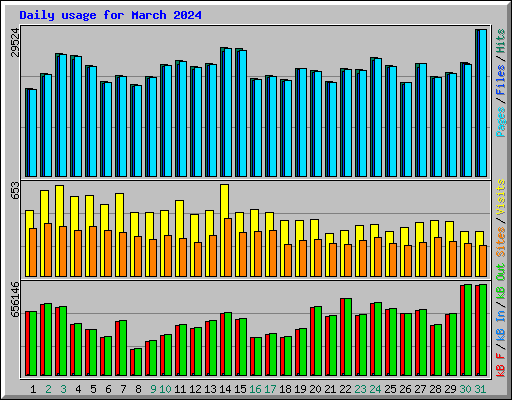Click the 'Sites' legend label

point(501,242)
